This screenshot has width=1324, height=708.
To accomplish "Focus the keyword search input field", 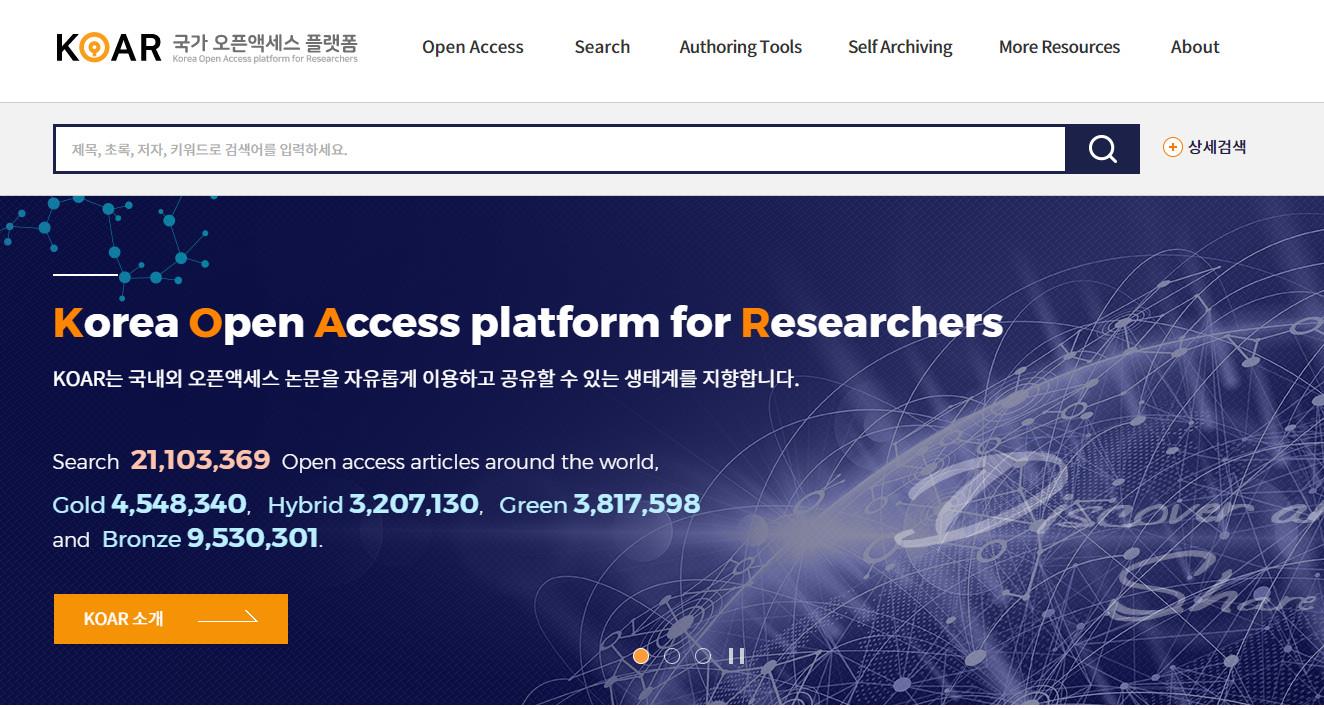I will (560, 149).
